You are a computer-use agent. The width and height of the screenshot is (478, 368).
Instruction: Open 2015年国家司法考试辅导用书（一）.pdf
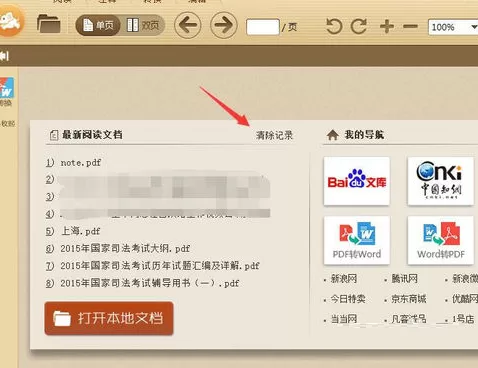pyautogui.click(x=150, y=283)
